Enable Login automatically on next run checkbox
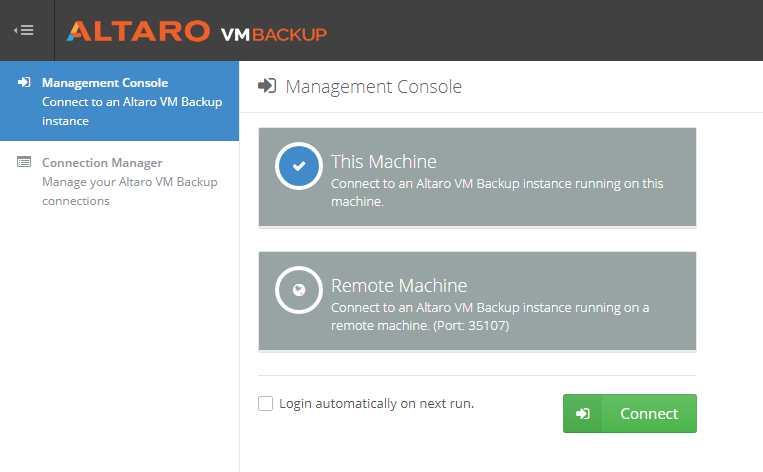 pos(265,403)
